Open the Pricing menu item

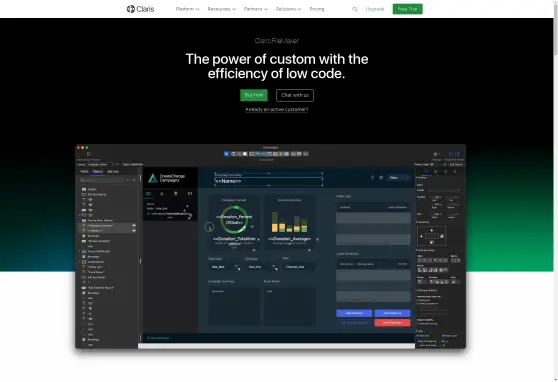pos(317,9)
